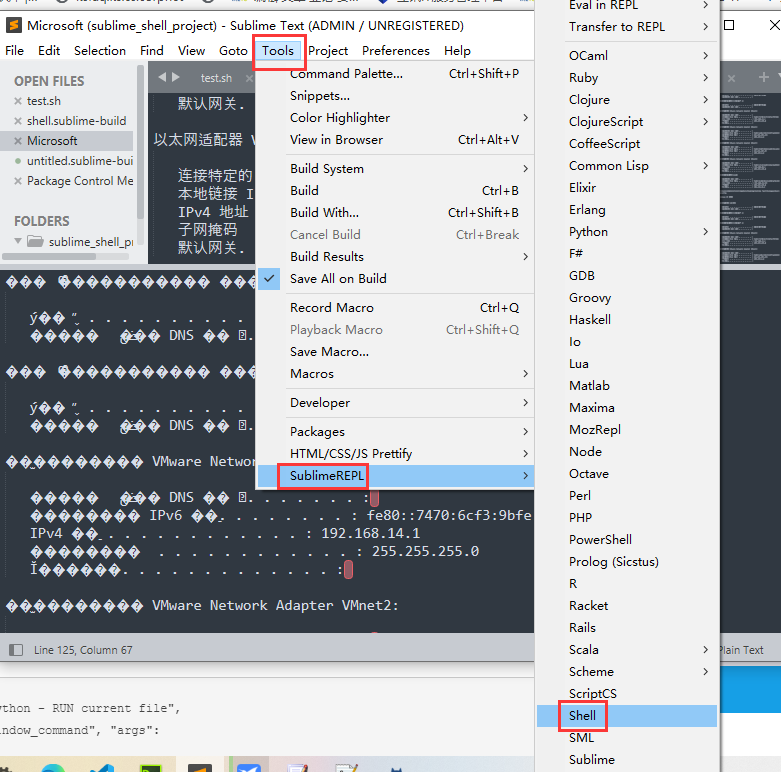Expand the Python REPL submenu
The width and height of the screenshot is (781, 772).
point(627,232)
